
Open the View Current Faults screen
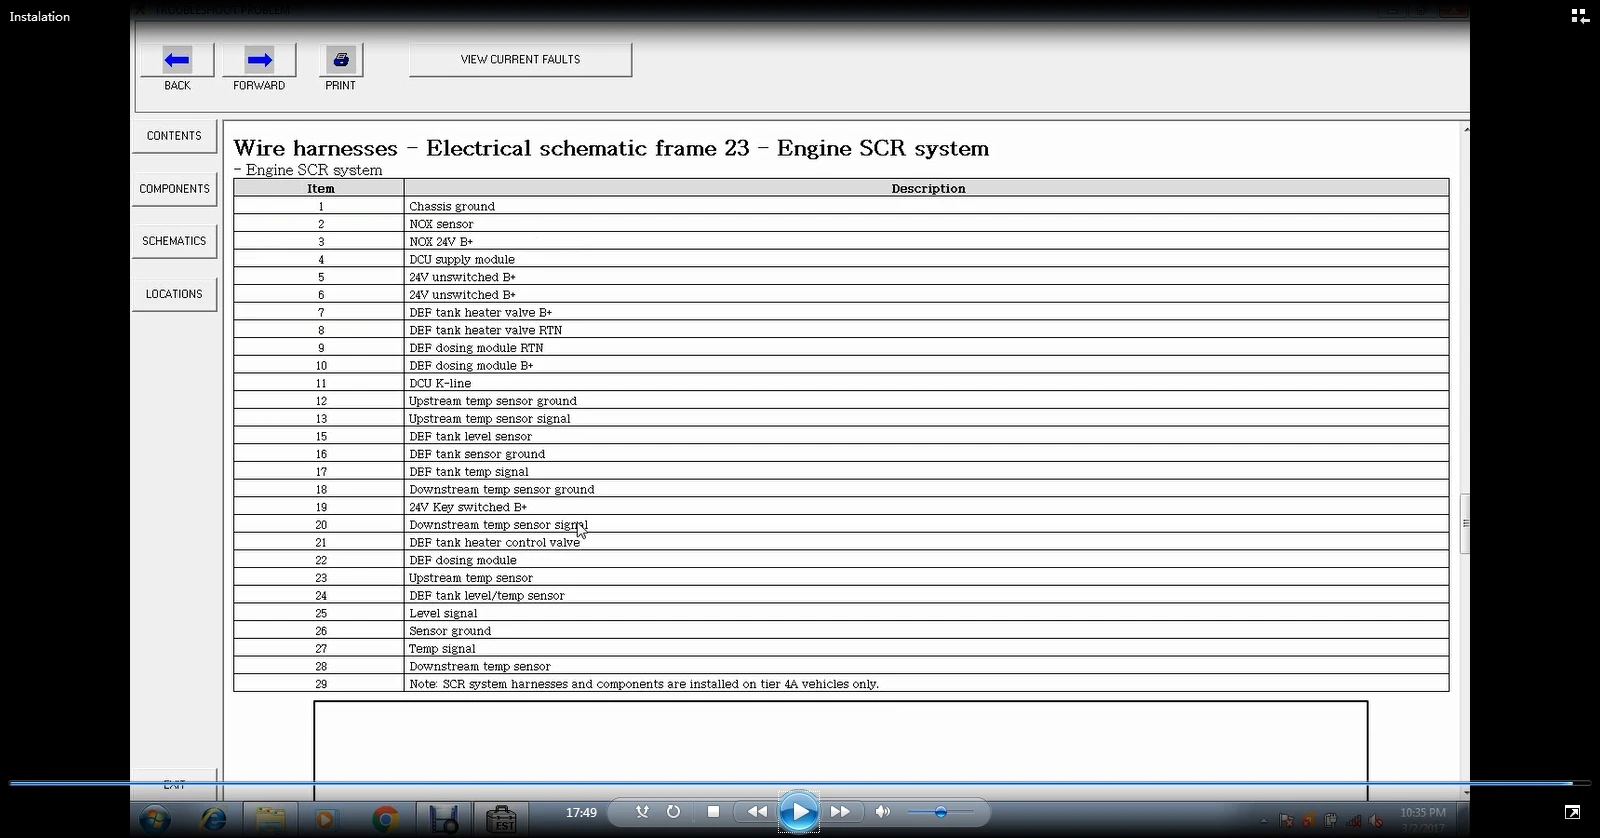click(x=520, y=60)
